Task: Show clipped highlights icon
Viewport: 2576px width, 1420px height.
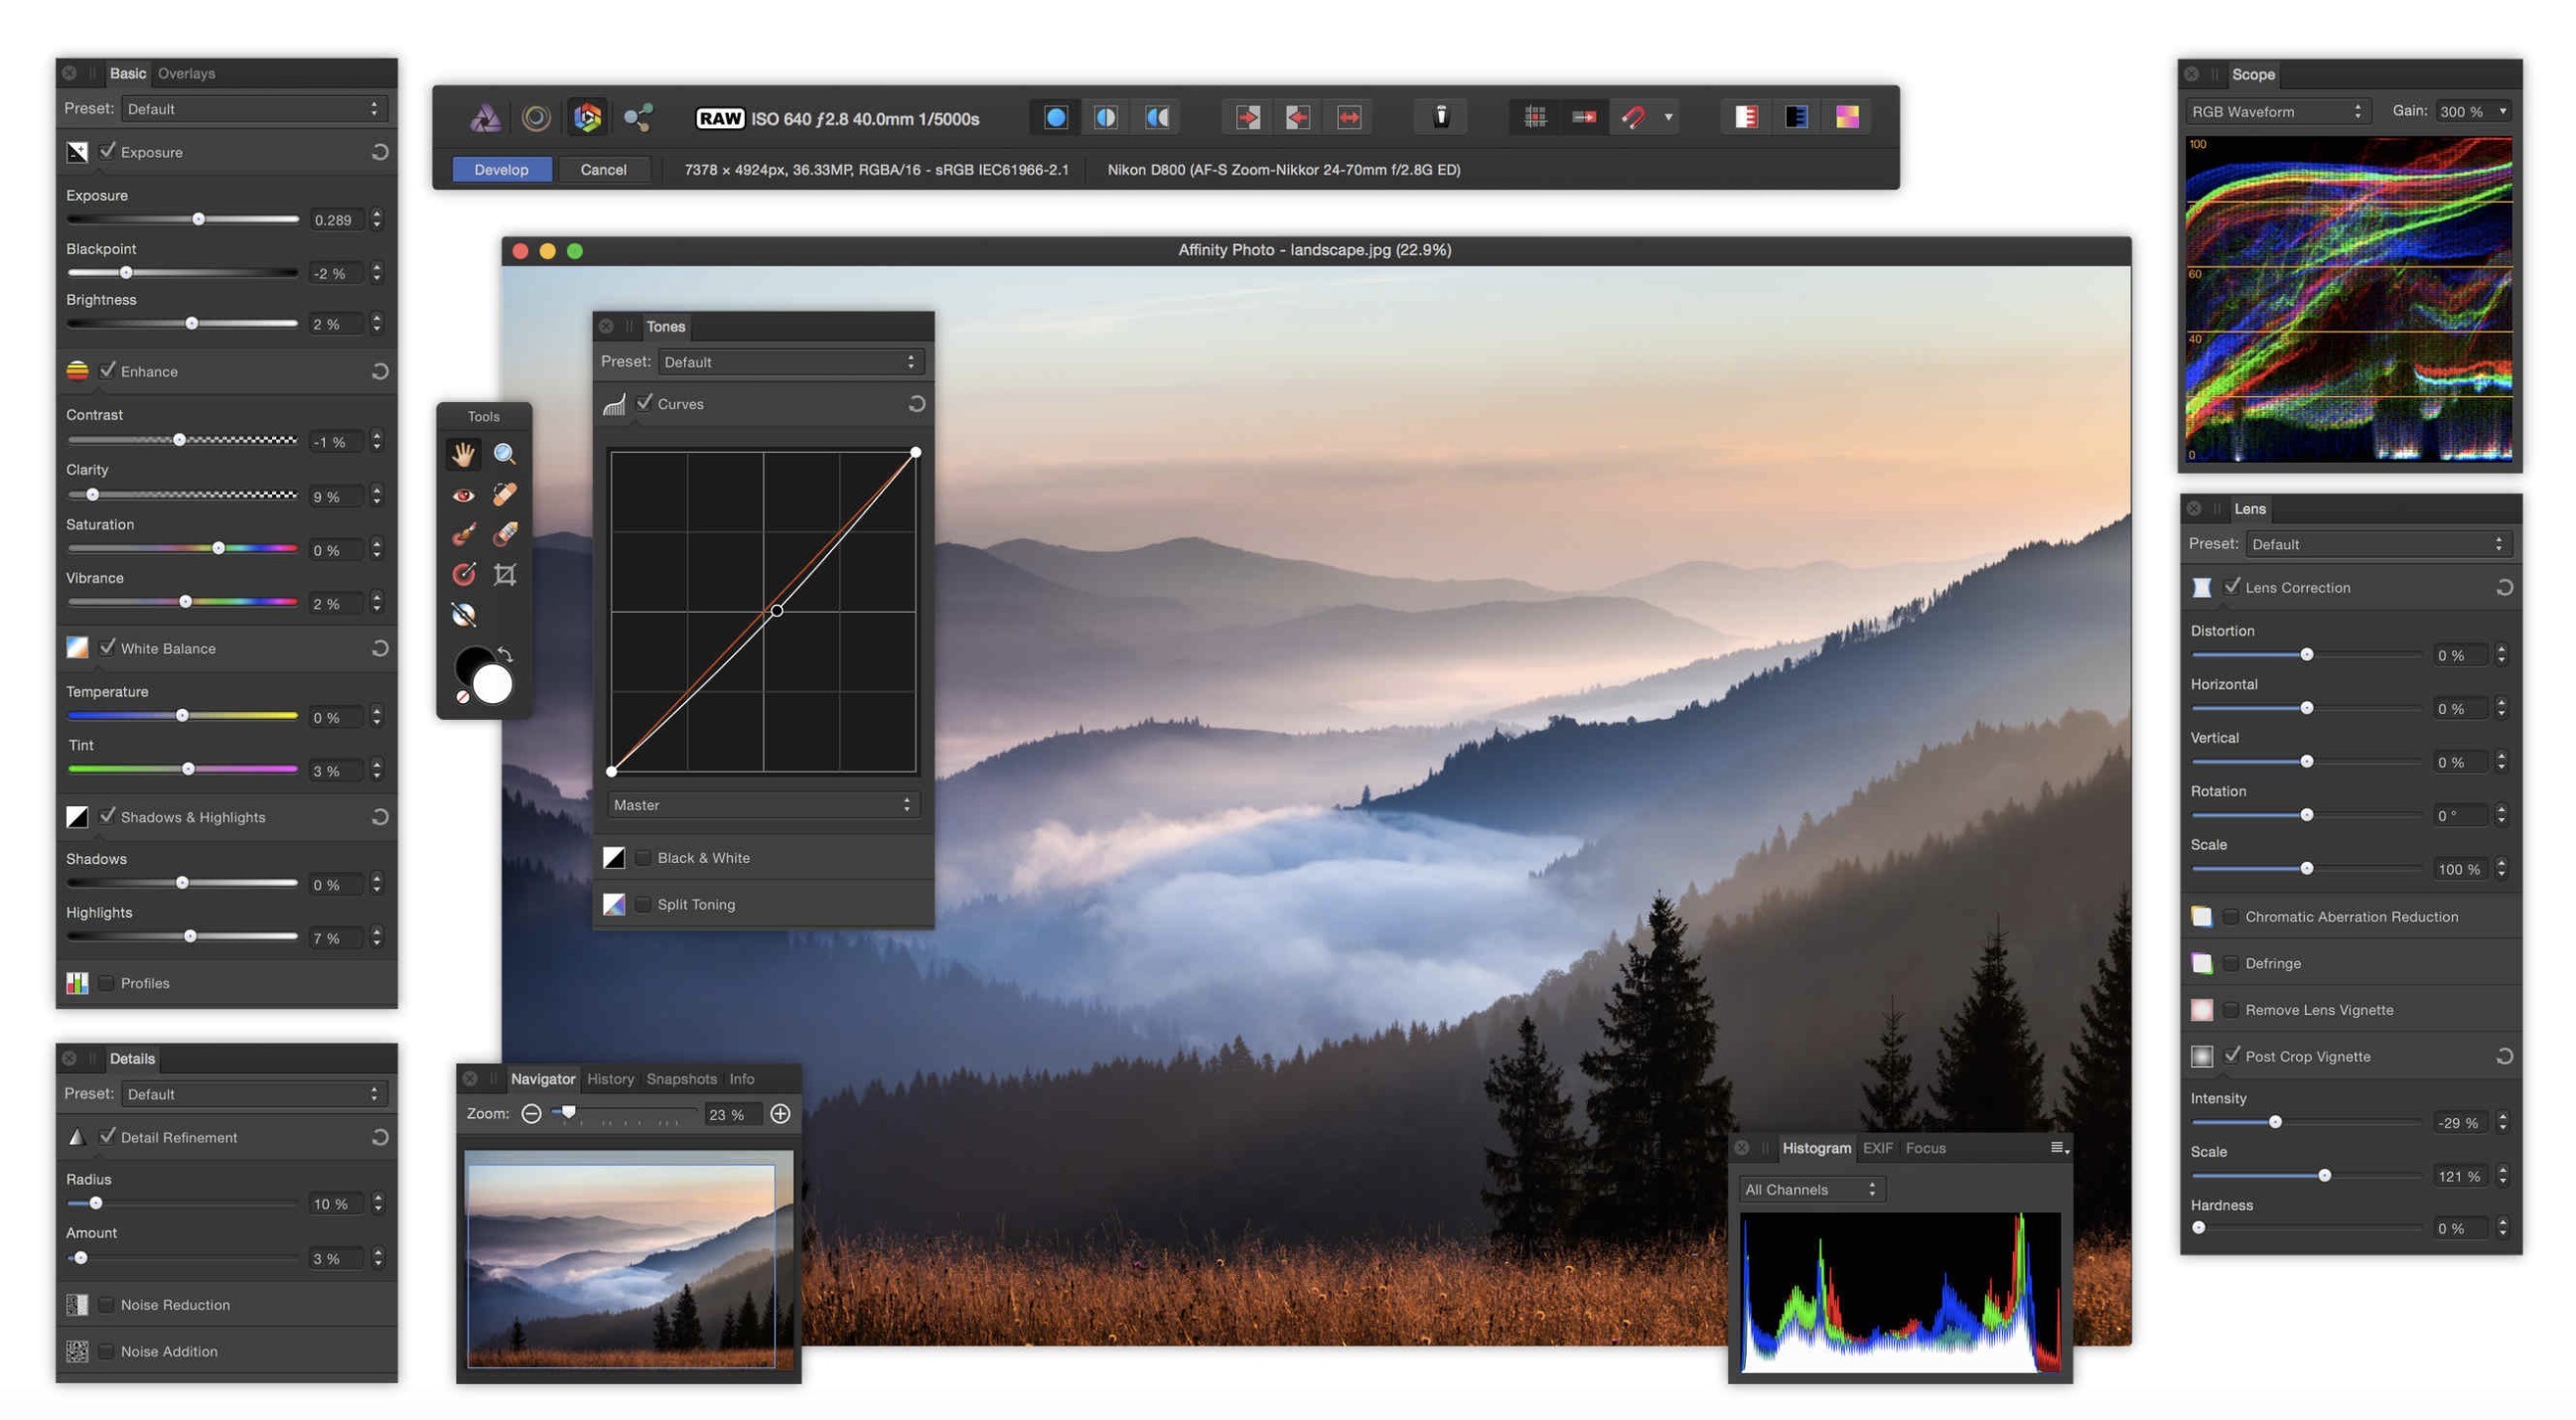Action: (x=1746, y=118)
